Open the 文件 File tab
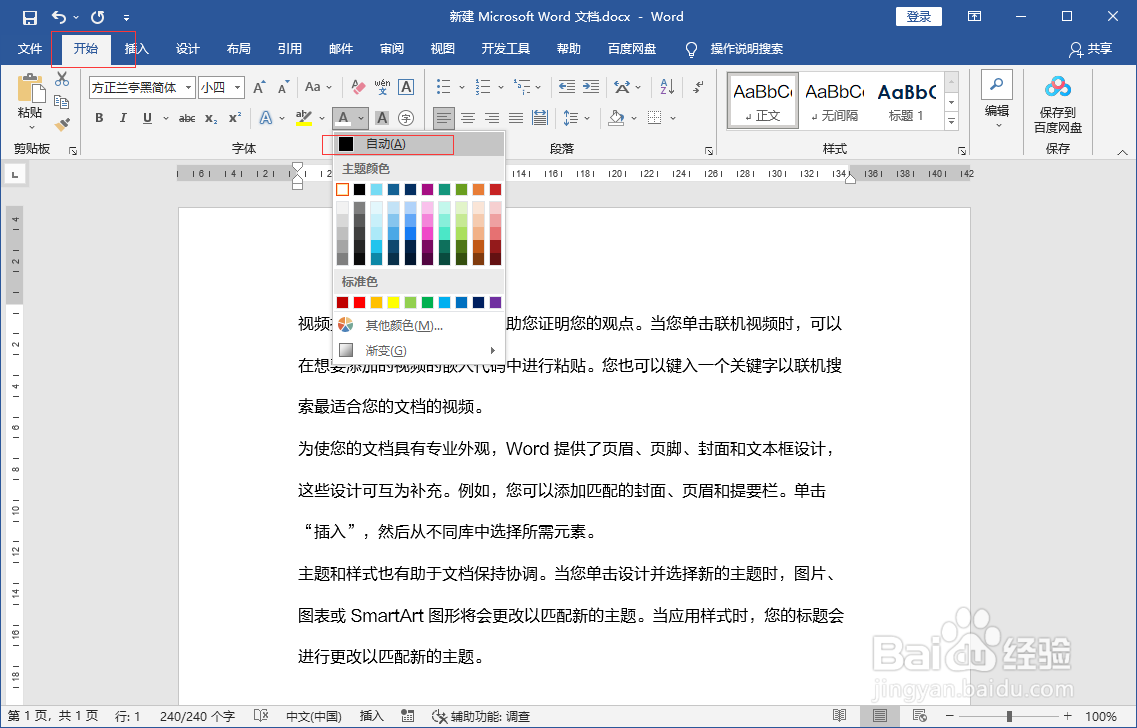Image resolution: width=1137 pixels, height=728 pixels. coord(30,49)
